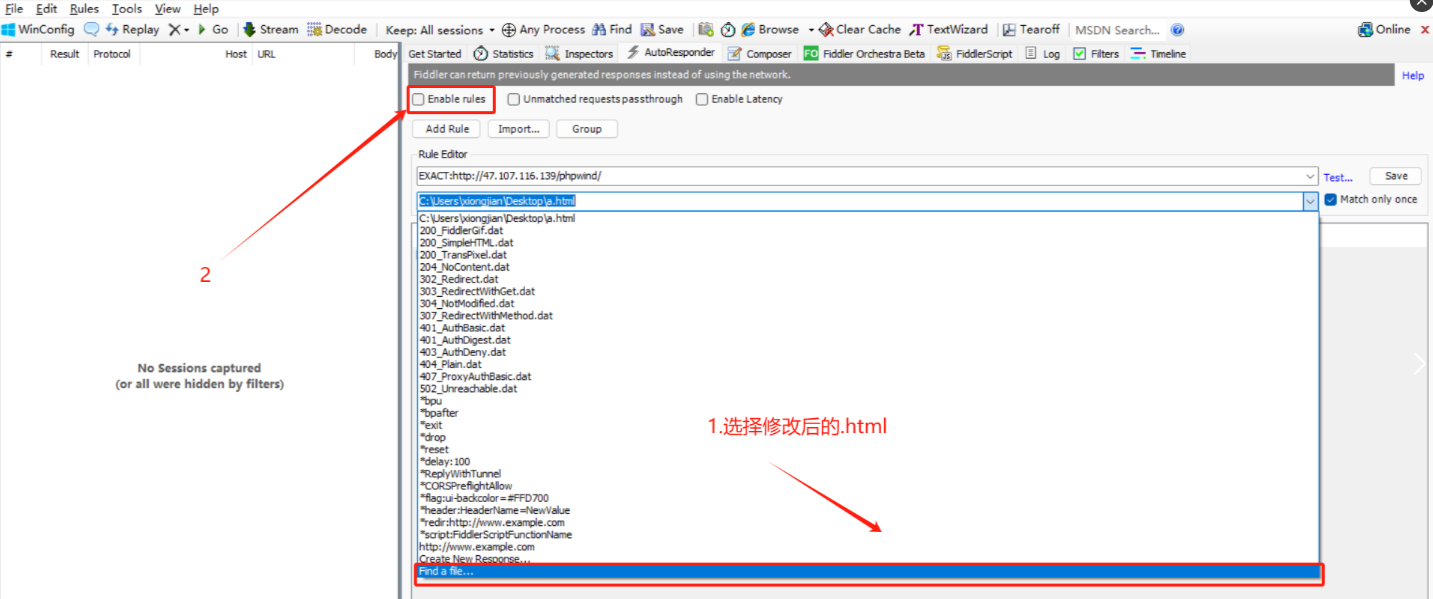Open the TextWizard tool
This screenshot has height=599, width=1433.
pyautogui.click(x=948, y=30)
